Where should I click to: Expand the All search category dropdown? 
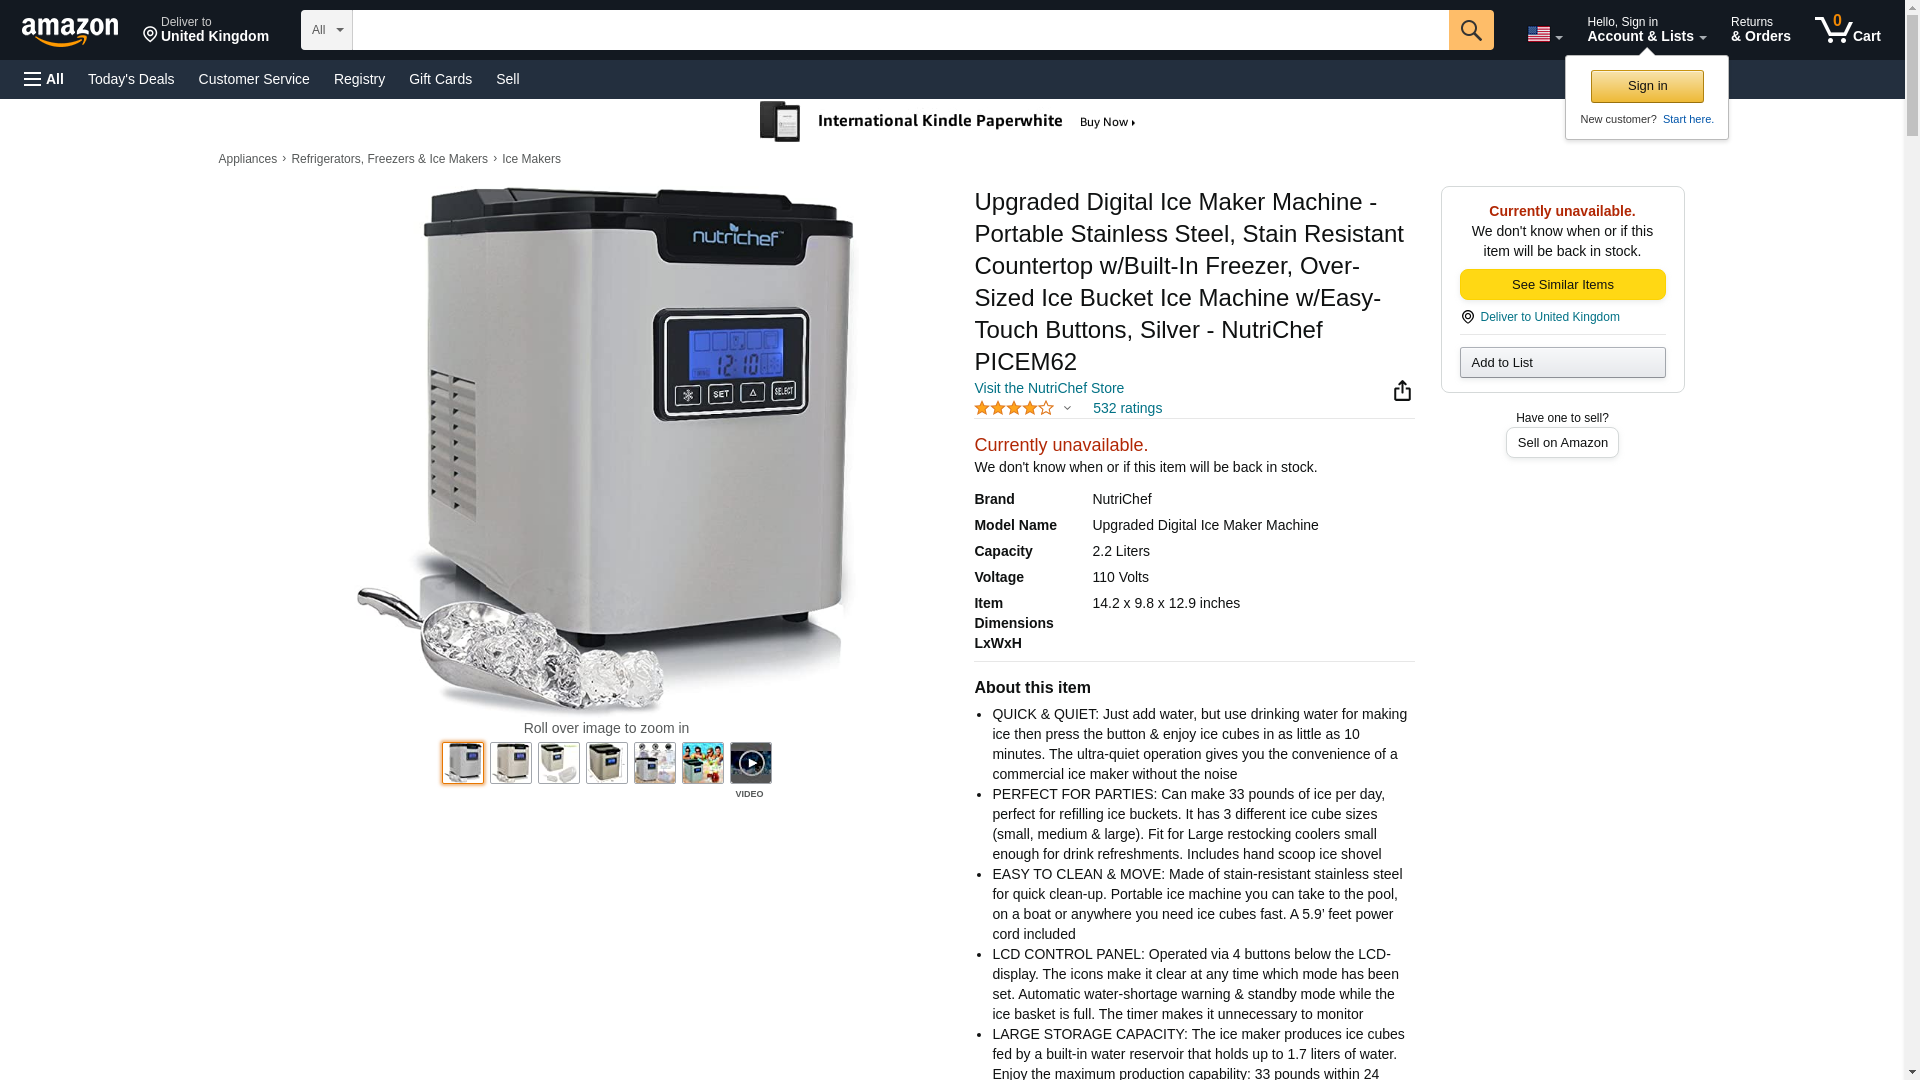(326, 30)
